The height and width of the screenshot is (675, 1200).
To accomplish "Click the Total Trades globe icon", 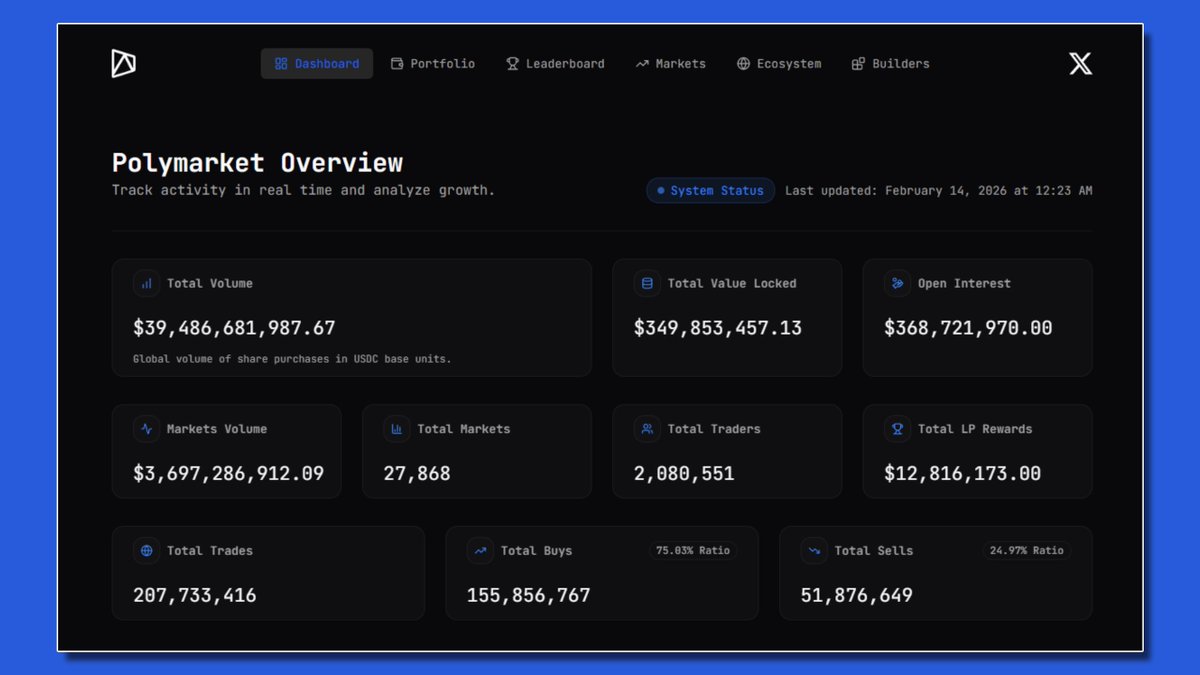I will coord(147,551).
